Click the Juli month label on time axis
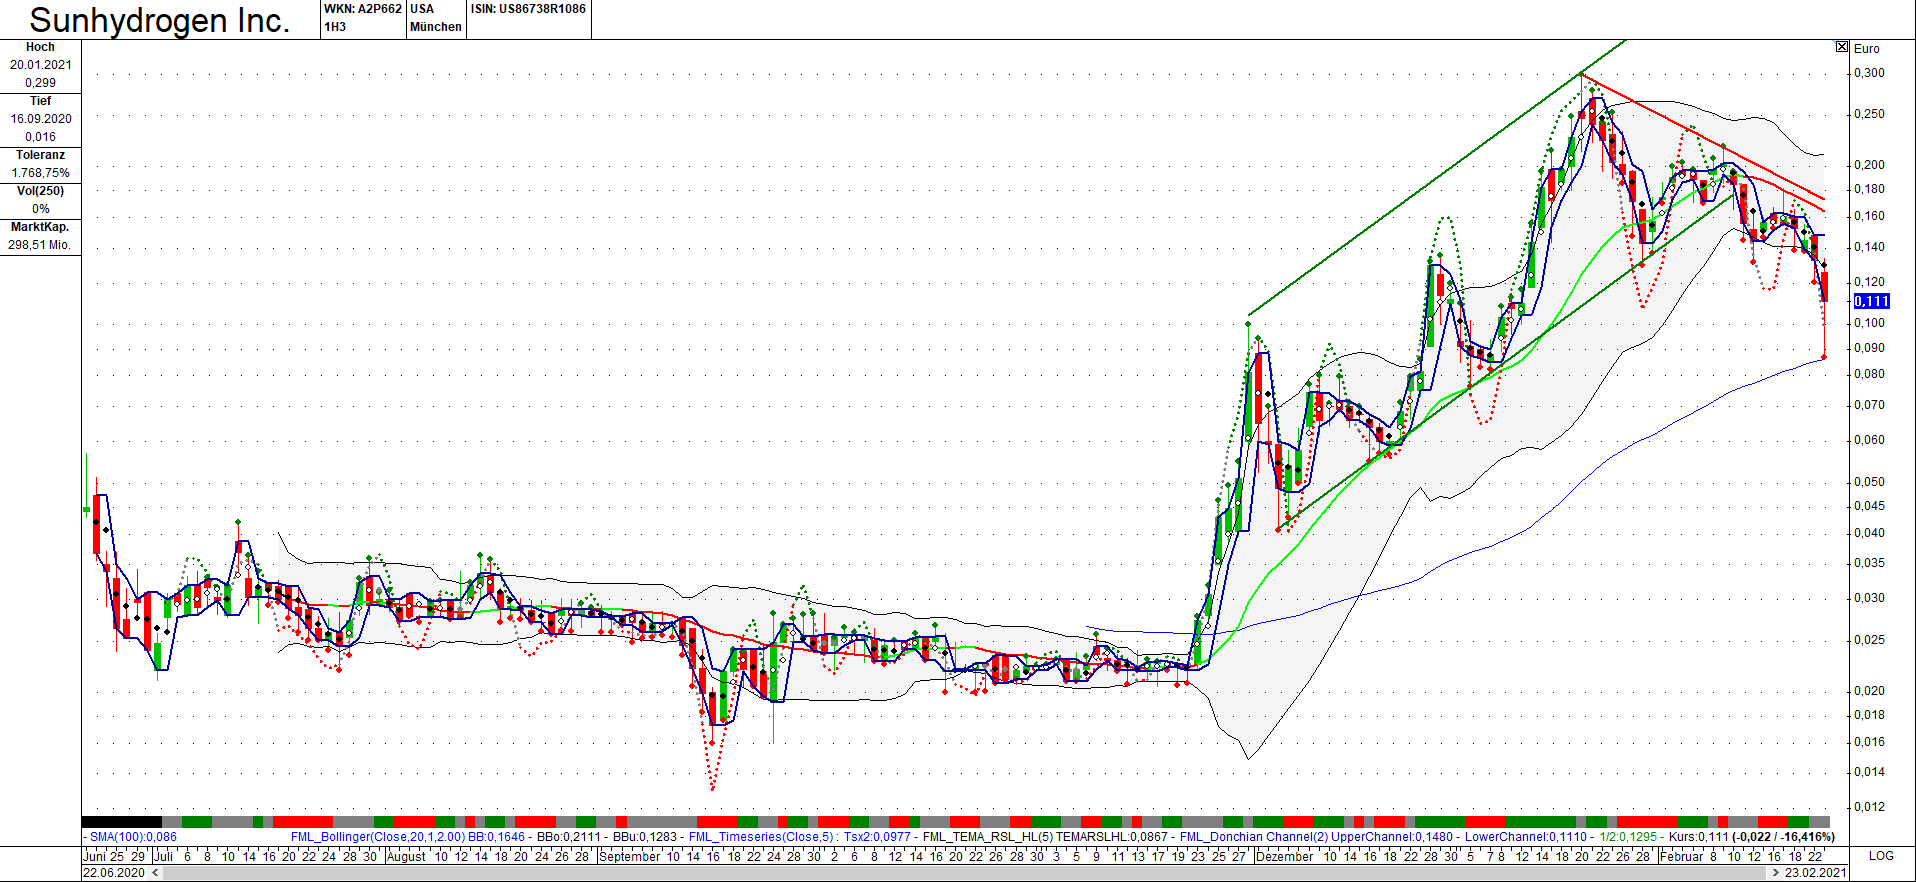1916x882 pixels. click(164, 856)
